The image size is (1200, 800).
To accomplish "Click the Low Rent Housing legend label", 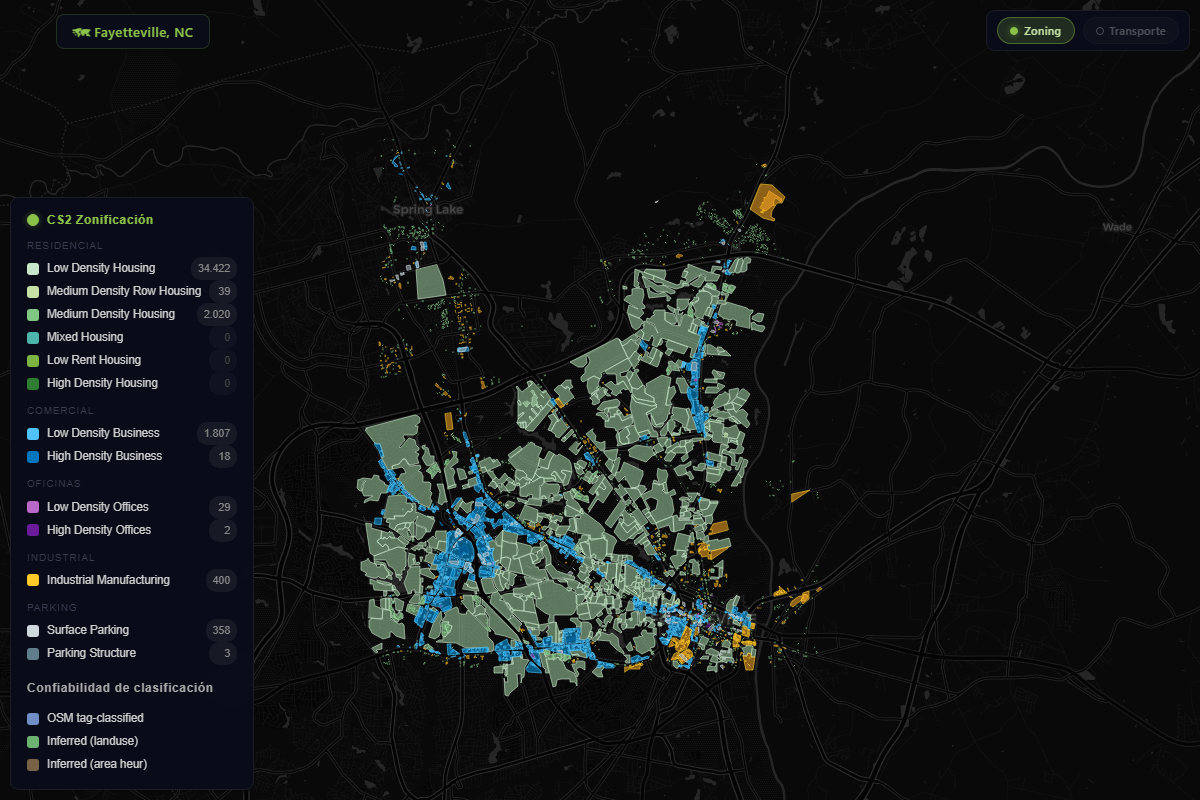I will pyautogui.click(x=94, y=360).
